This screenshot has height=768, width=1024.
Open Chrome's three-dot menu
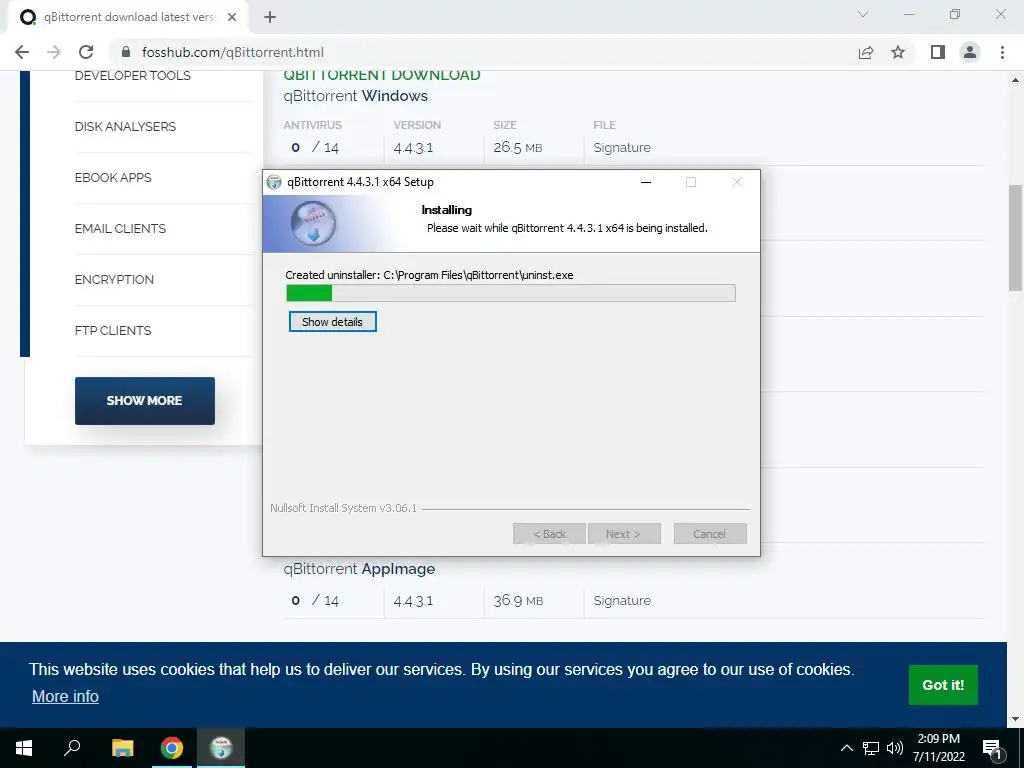coord(1002,52)
